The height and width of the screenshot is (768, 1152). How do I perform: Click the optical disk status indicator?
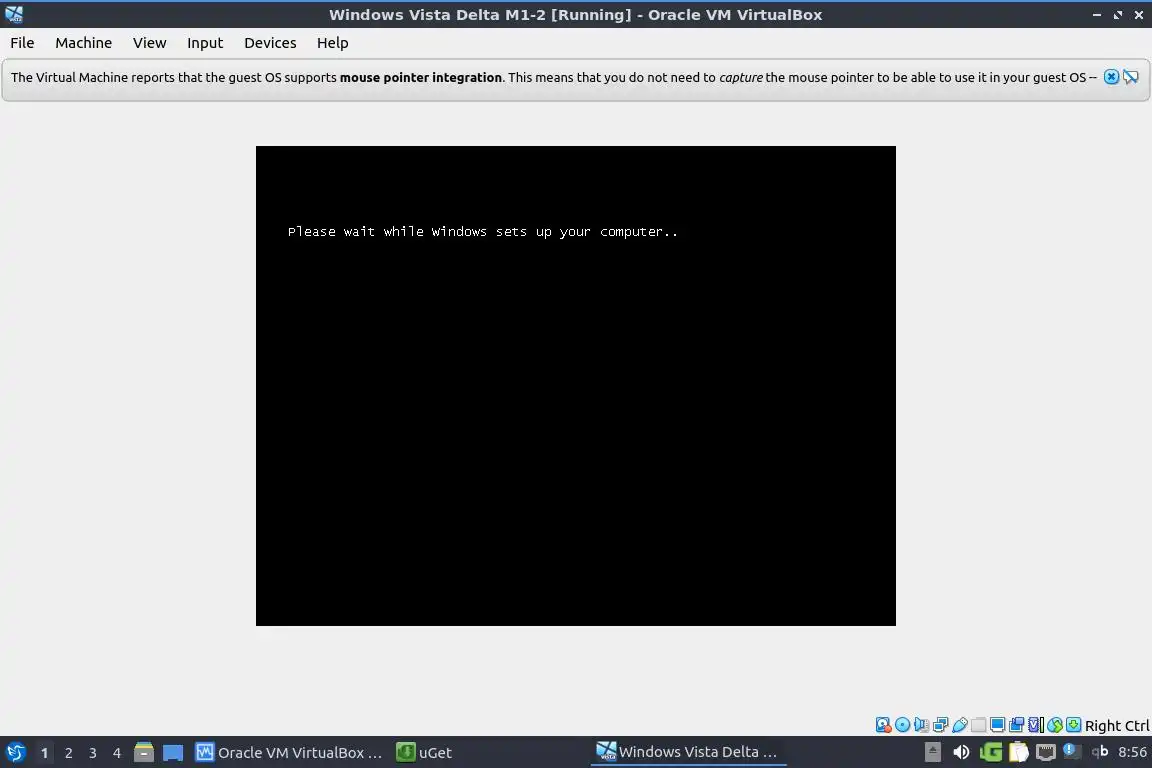(x=902, y=725)
